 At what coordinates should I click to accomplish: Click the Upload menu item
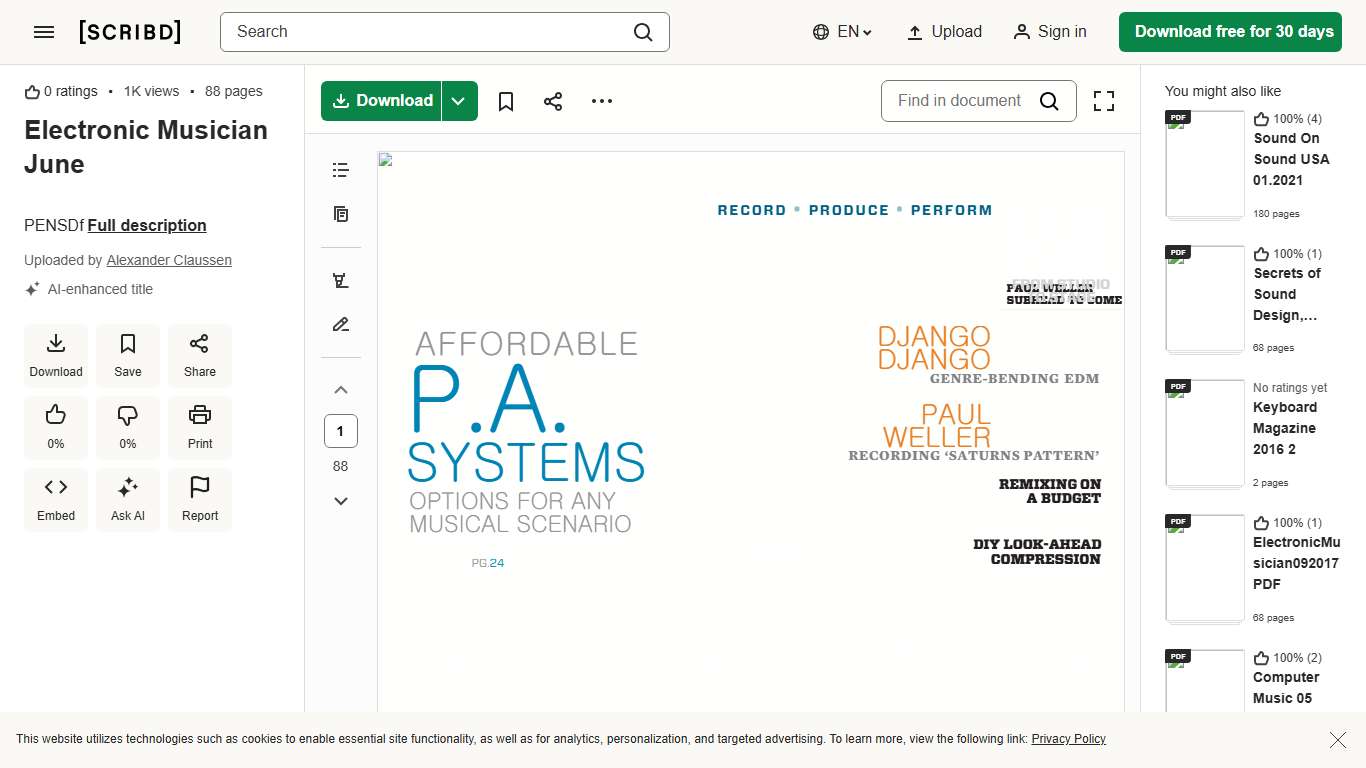[944, 32]
